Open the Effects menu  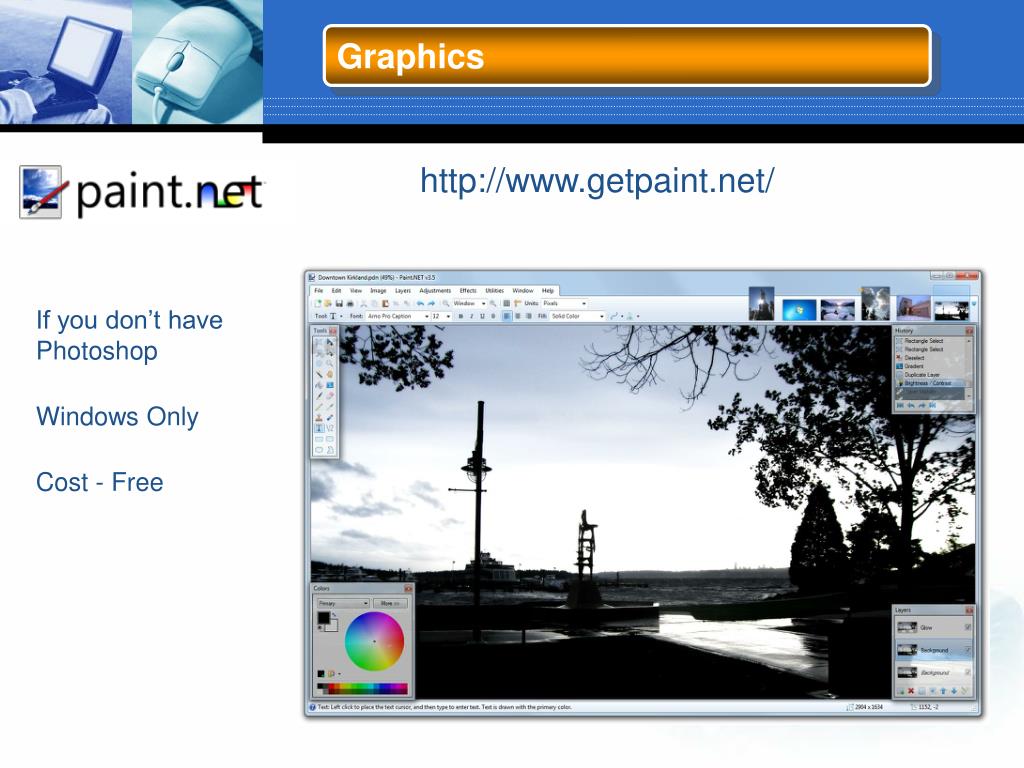coord(468,291)
